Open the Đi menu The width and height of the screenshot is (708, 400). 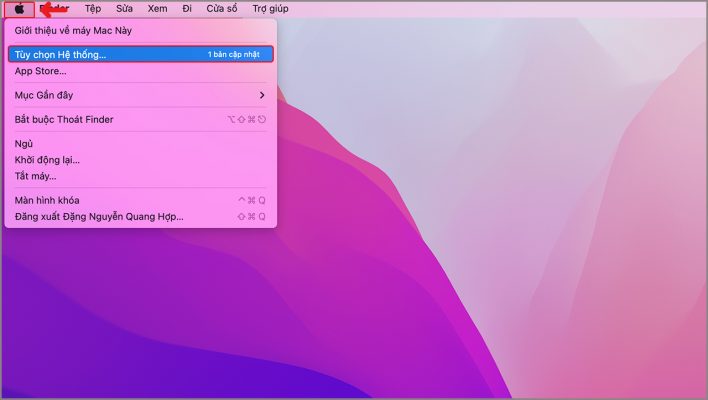pyautogui.click(x=187, y=9)
